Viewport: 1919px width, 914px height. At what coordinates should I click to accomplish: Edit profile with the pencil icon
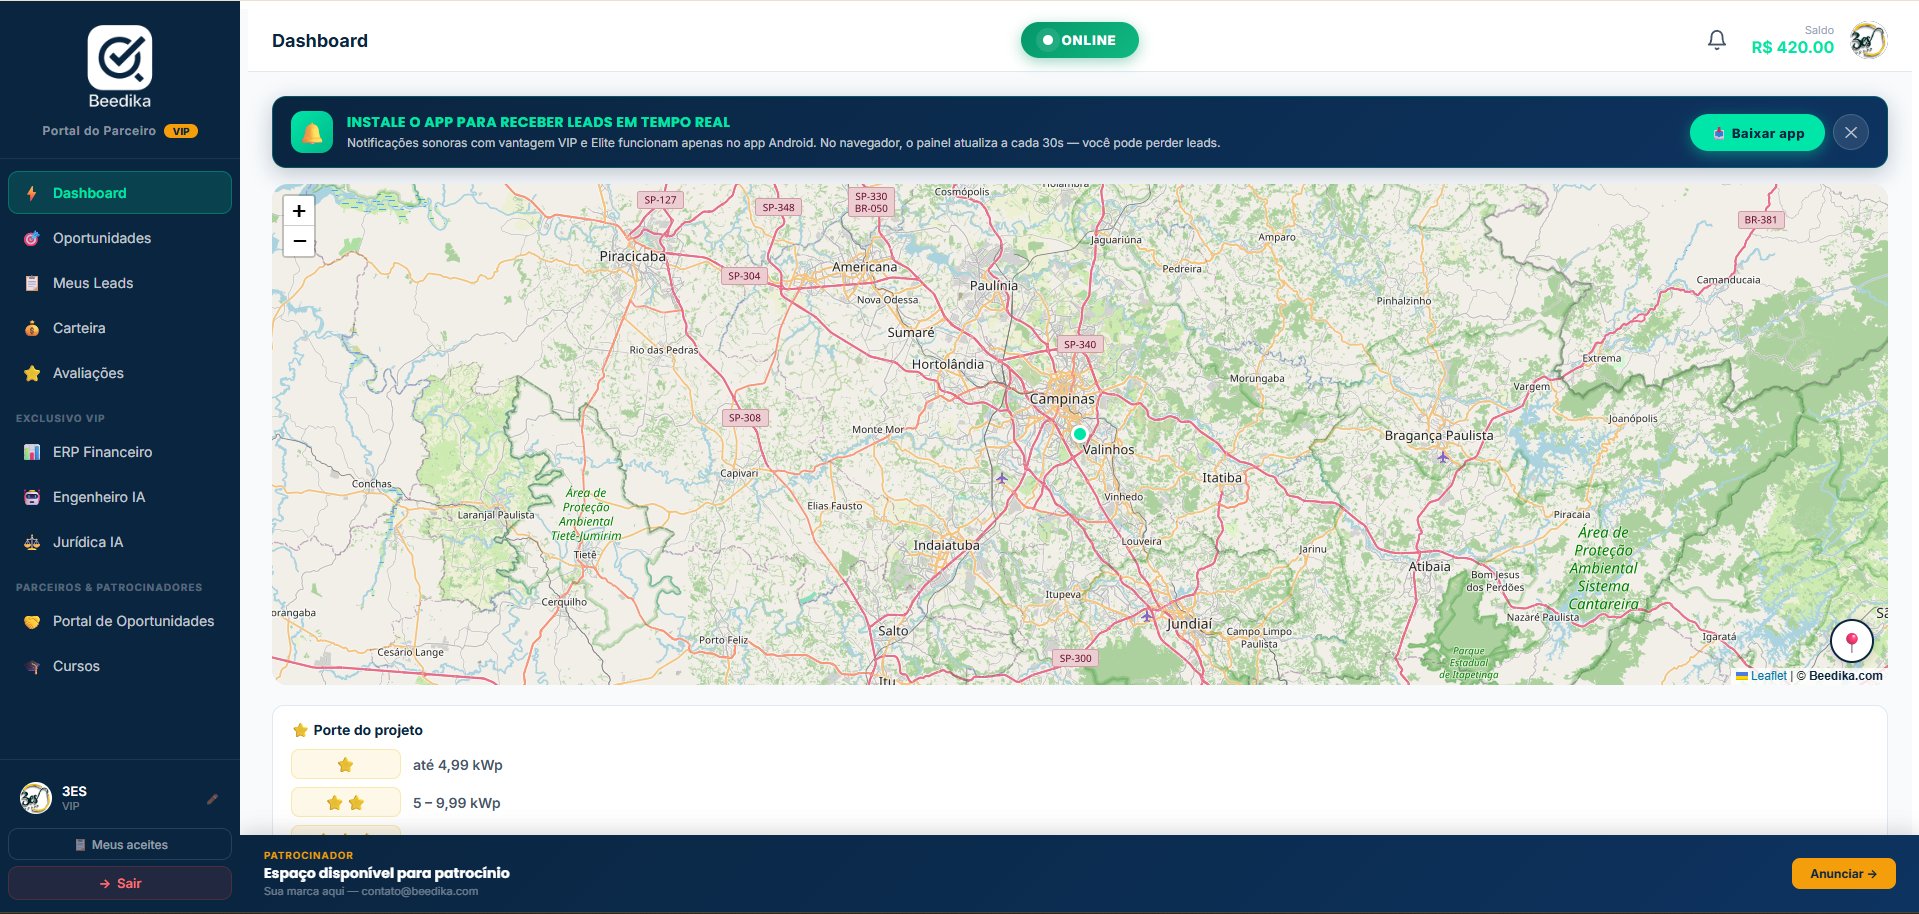coord(212,799)
